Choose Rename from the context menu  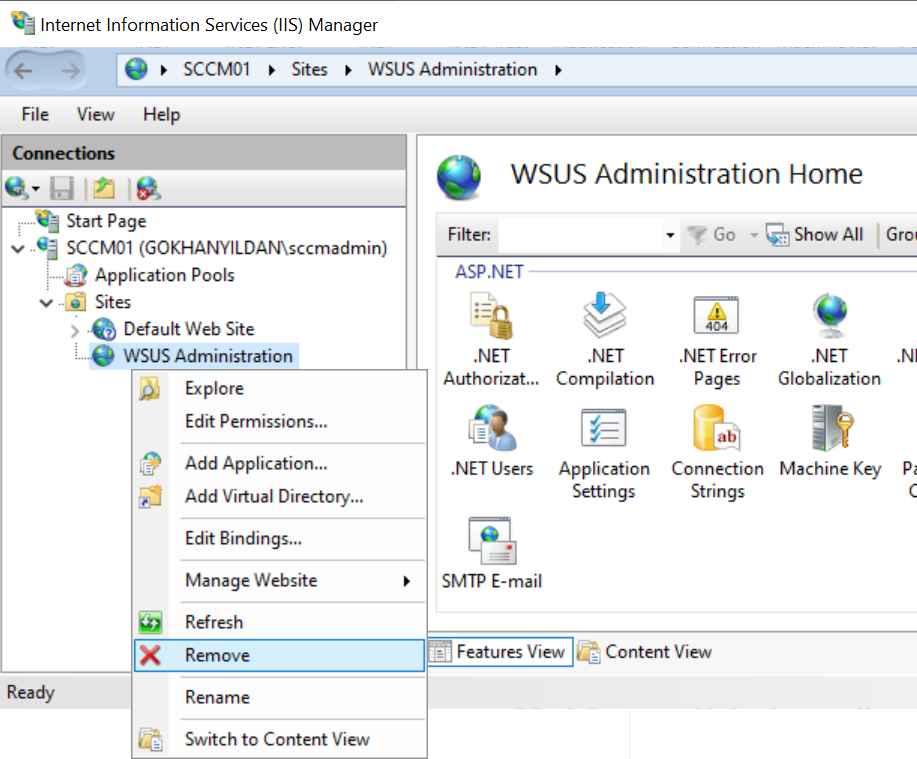click(280, 697)
